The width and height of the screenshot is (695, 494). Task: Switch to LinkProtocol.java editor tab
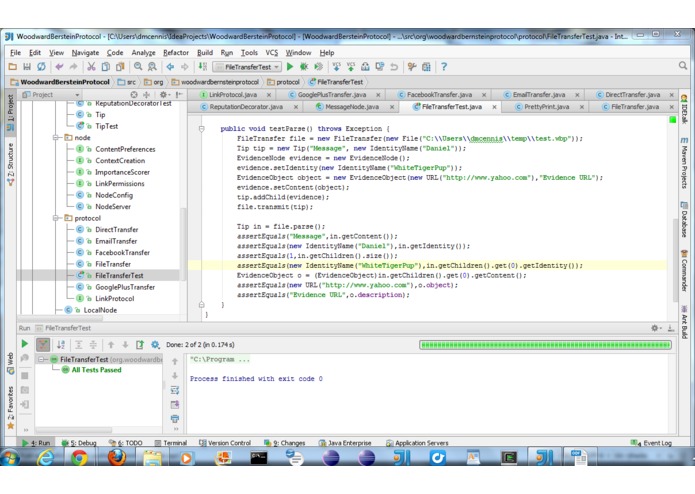pos(232,95)
